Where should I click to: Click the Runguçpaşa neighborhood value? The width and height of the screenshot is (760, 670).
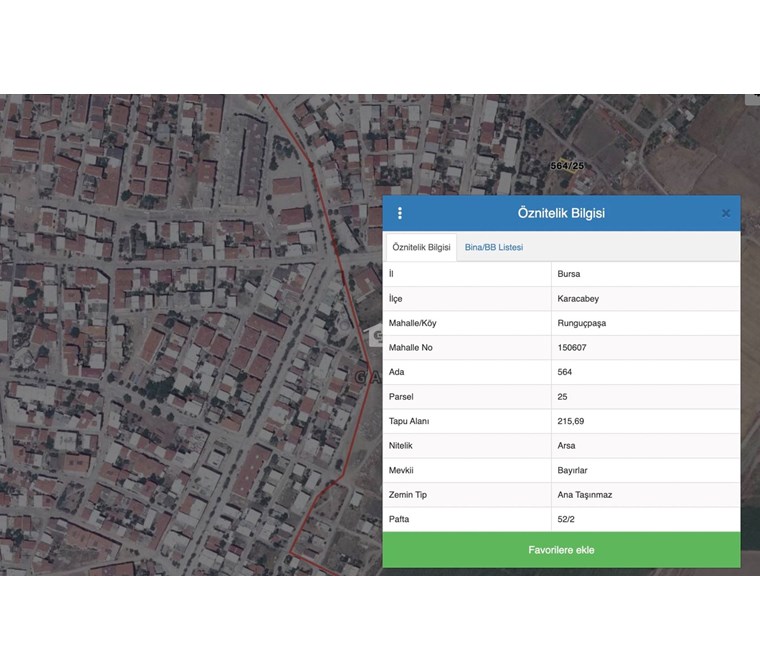coord(582,323)
